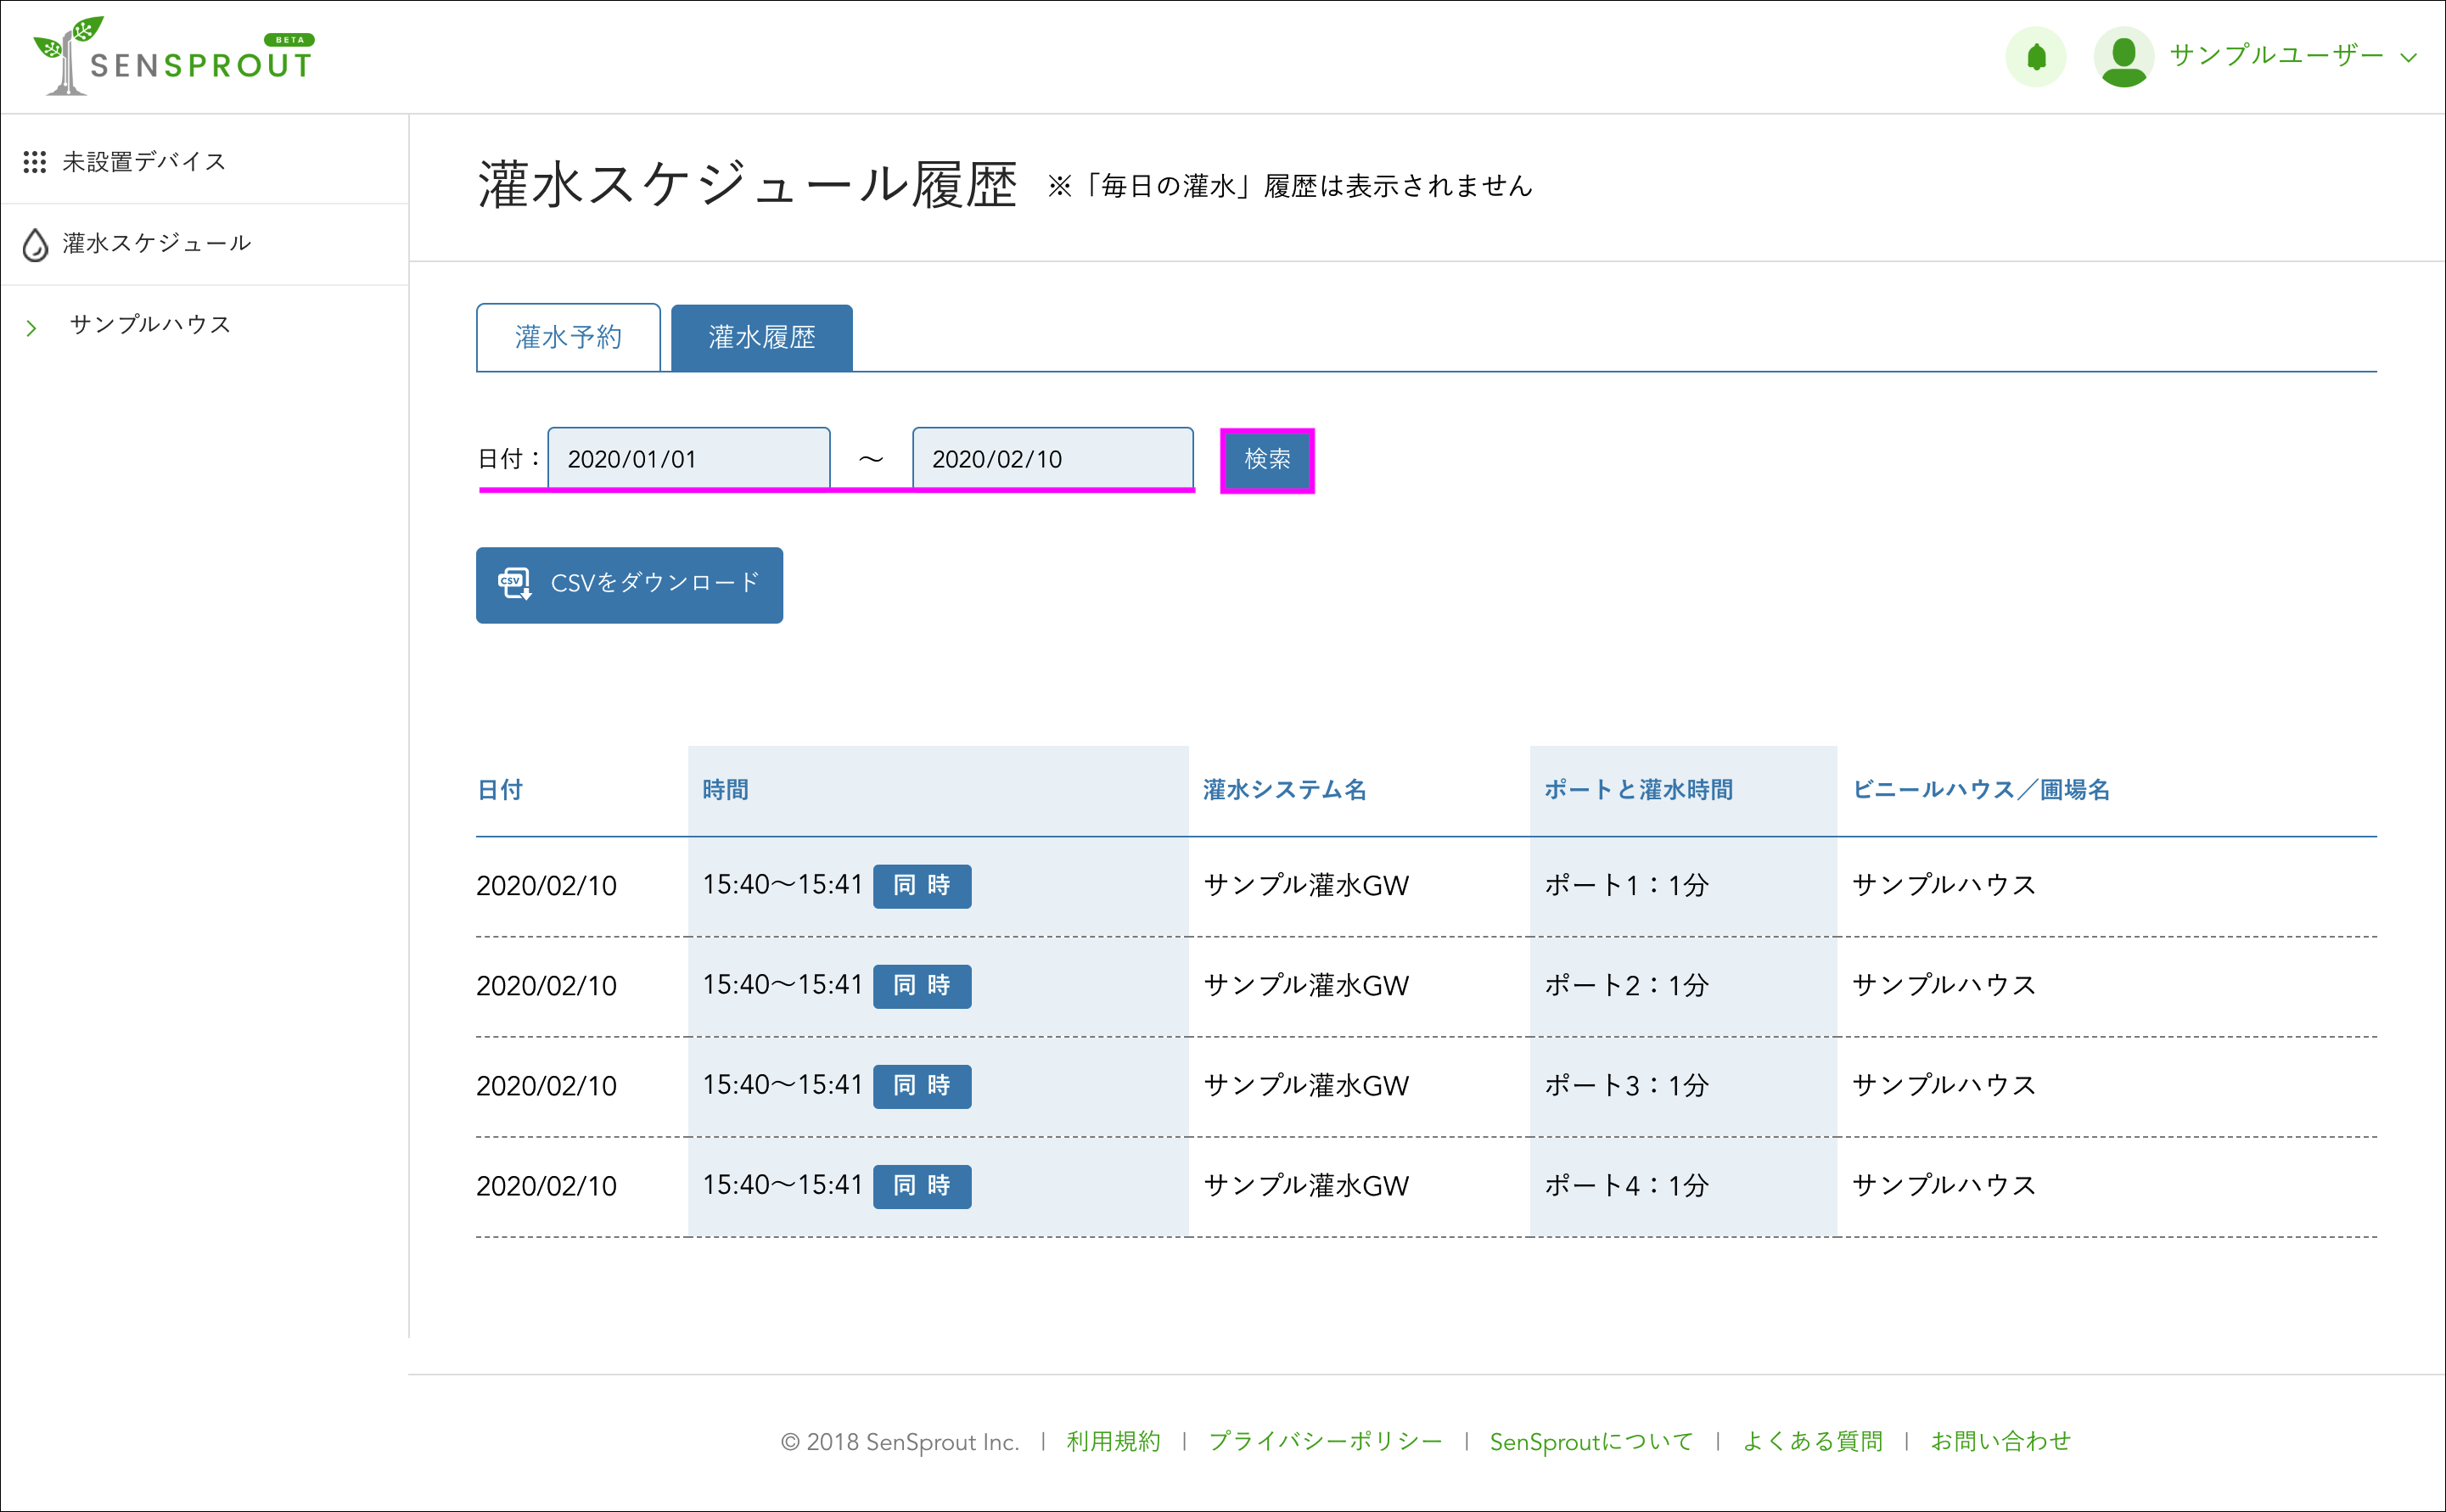The width and height of the screenshot is (2446, 1512).
Task: Expand the サンプルハウス chevron
Action: (x=32, y=327)
